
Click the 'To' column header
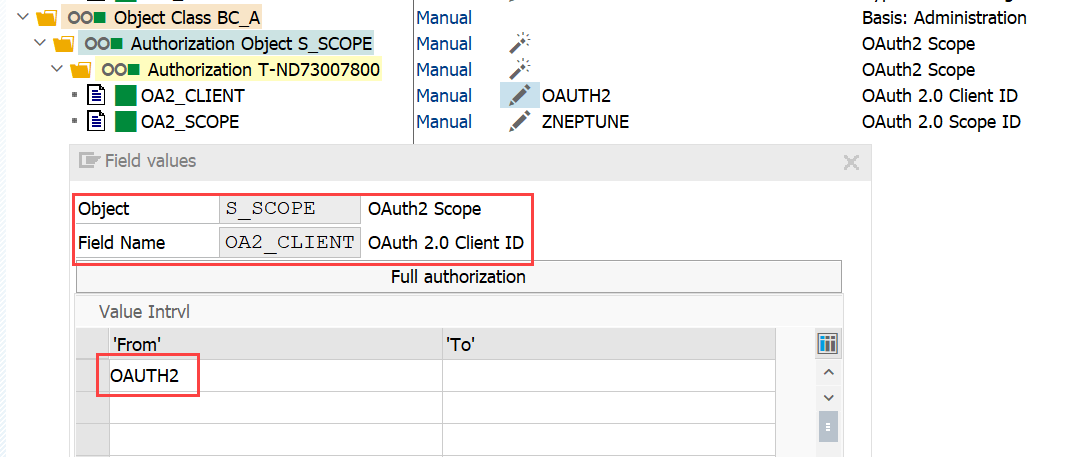(608, 344)
